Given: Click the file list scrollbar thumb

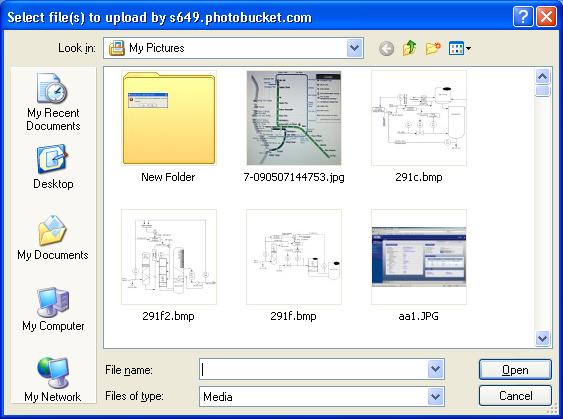Looking at the screenshot, I should tap(543, 91).
